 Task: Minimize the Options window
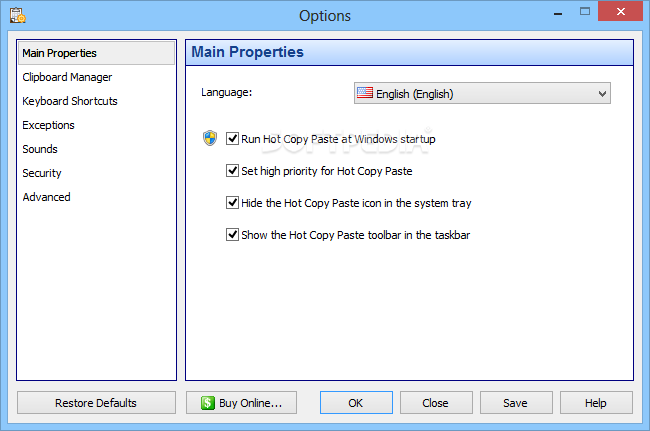(x=558, y=14)
